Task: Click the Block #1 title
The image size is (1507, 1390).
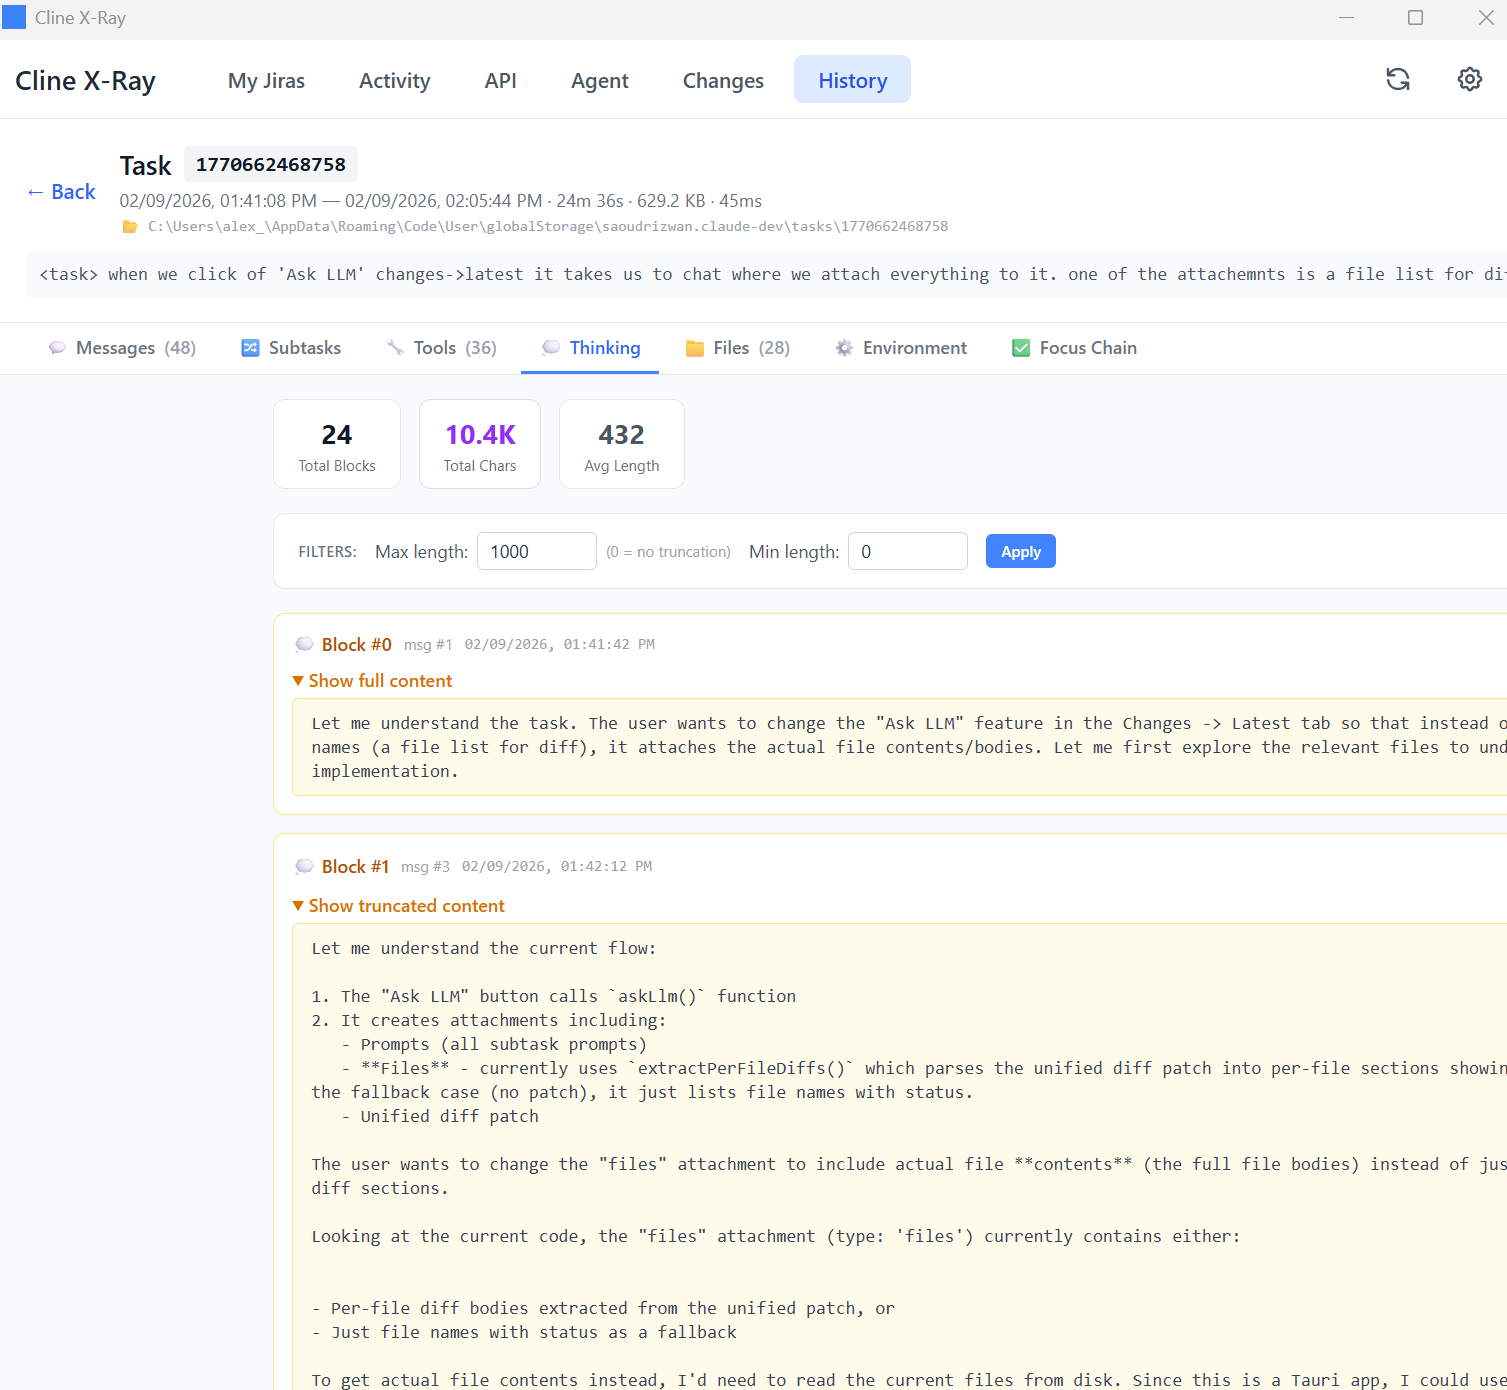Action: [355, 867]
